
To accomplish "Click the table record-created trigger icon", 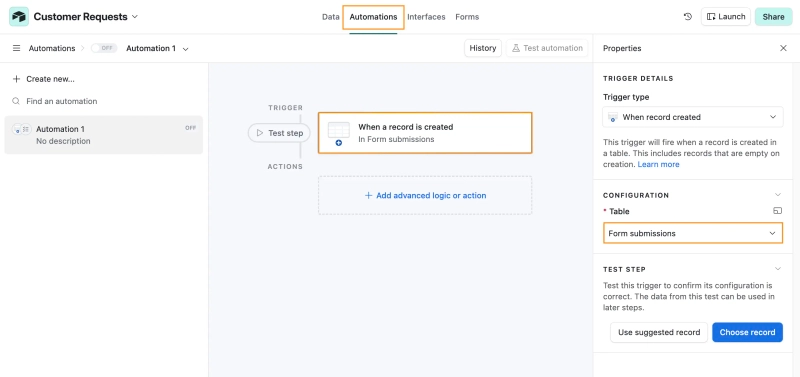I will 339,133.
